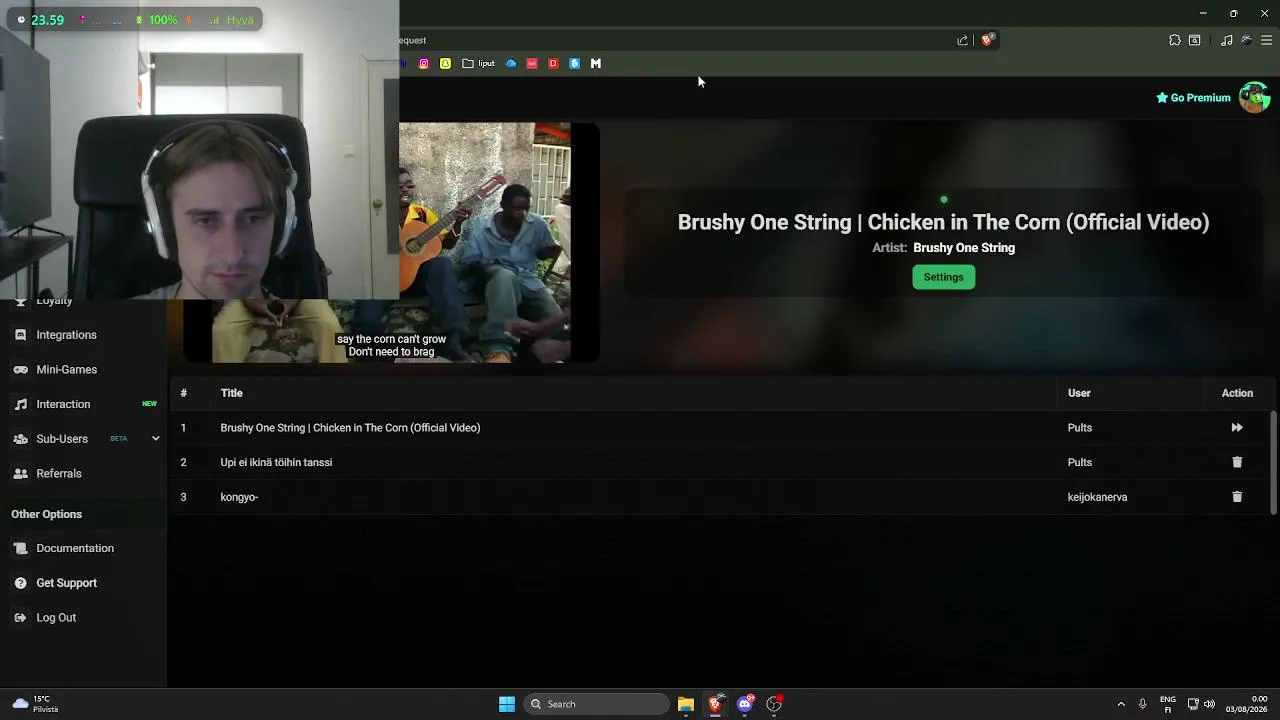
Task: Click the User column header
Action: point(1079,393)
